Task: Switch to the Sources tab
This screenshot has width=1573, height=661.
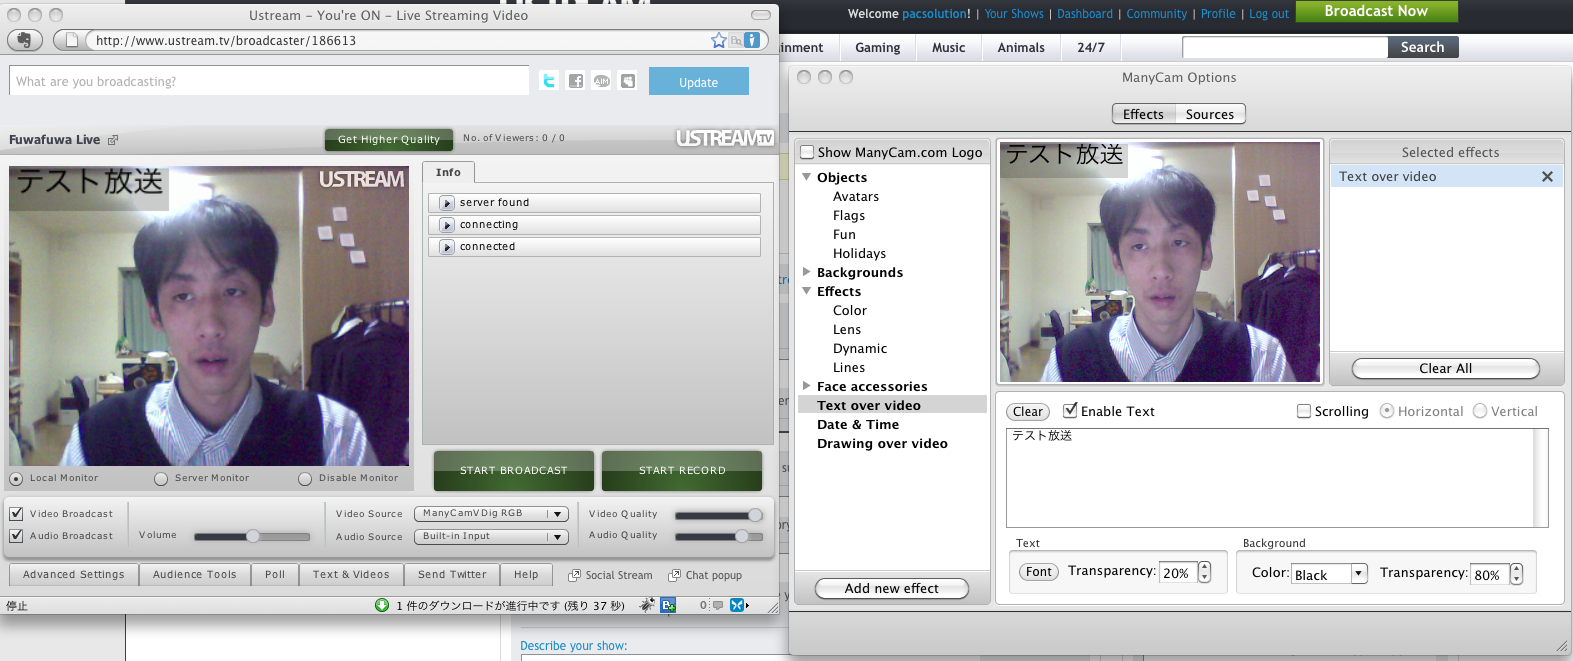Action: [1209, 114]
